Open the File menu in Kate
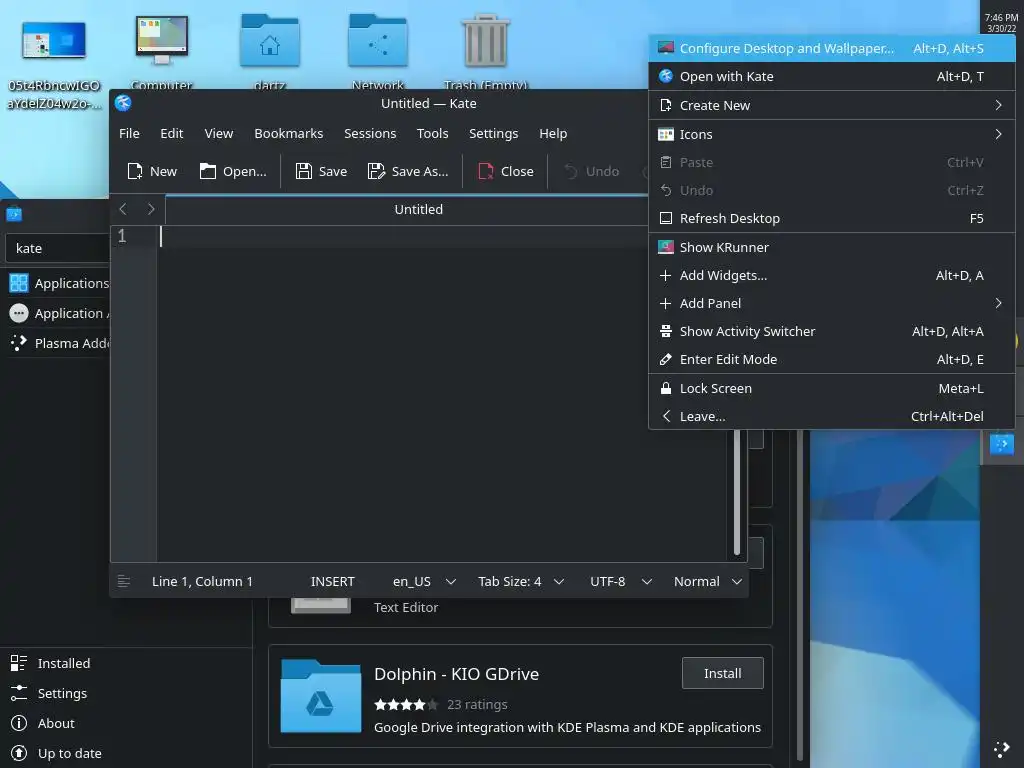The width and height of the screenshot is (1024, 768). pyautogui.click(x=129, y=133)
